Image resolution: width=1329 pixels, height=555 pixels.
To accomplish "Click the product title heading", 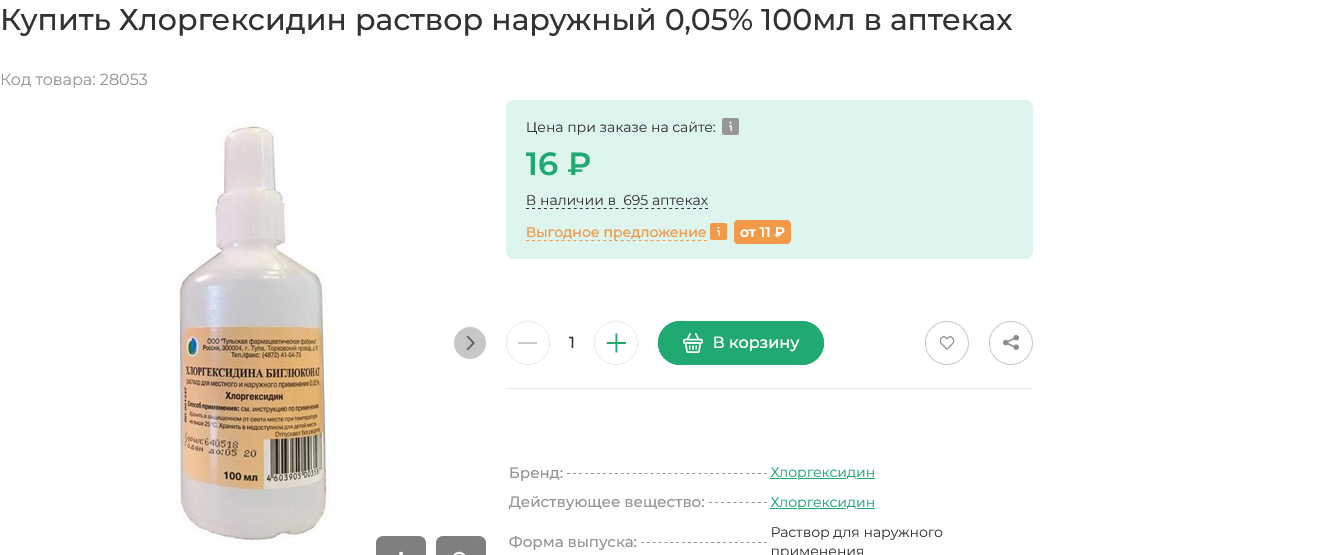I will pos(506,19).
